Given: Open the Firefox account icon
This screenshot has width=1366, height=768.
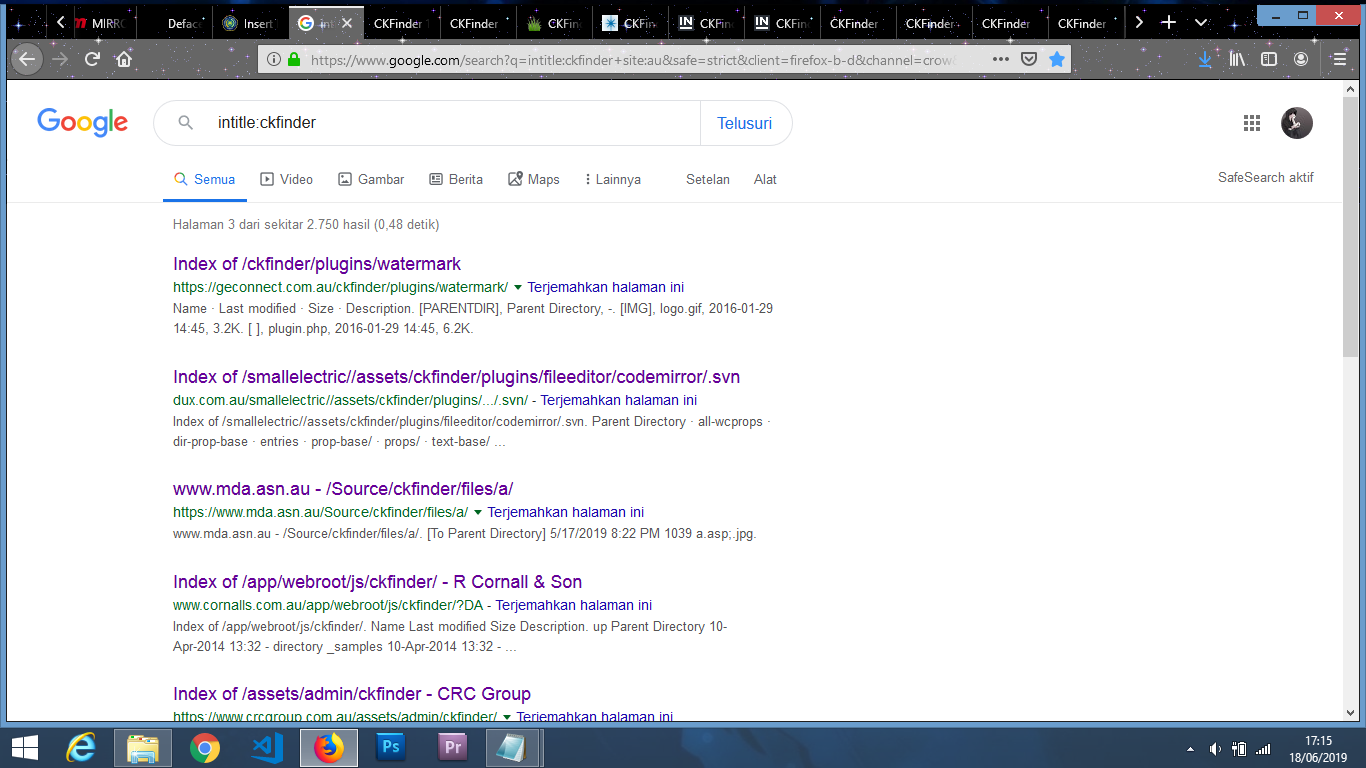Looking at the screenshot, I should click(x=1301, y=59).
